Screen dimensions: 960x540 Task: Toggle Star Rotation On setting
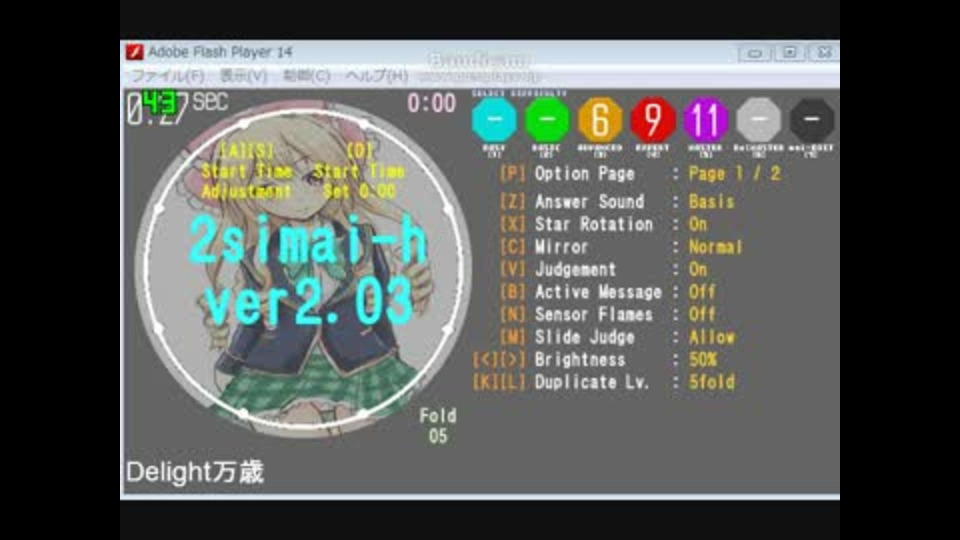(698, 224)
